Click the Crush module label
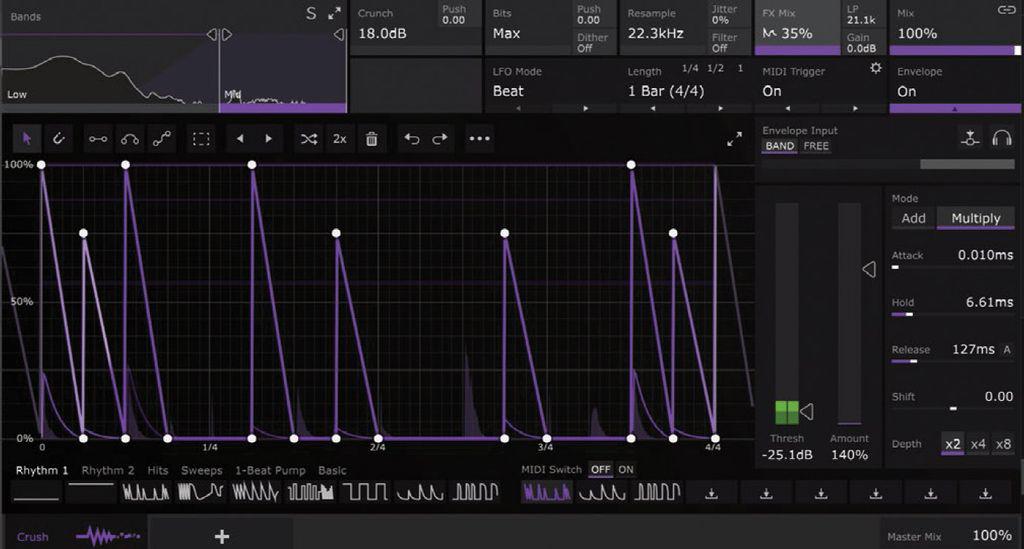Image resolution: width=1024 pixels, height=549 pixels. pos(33,537)
